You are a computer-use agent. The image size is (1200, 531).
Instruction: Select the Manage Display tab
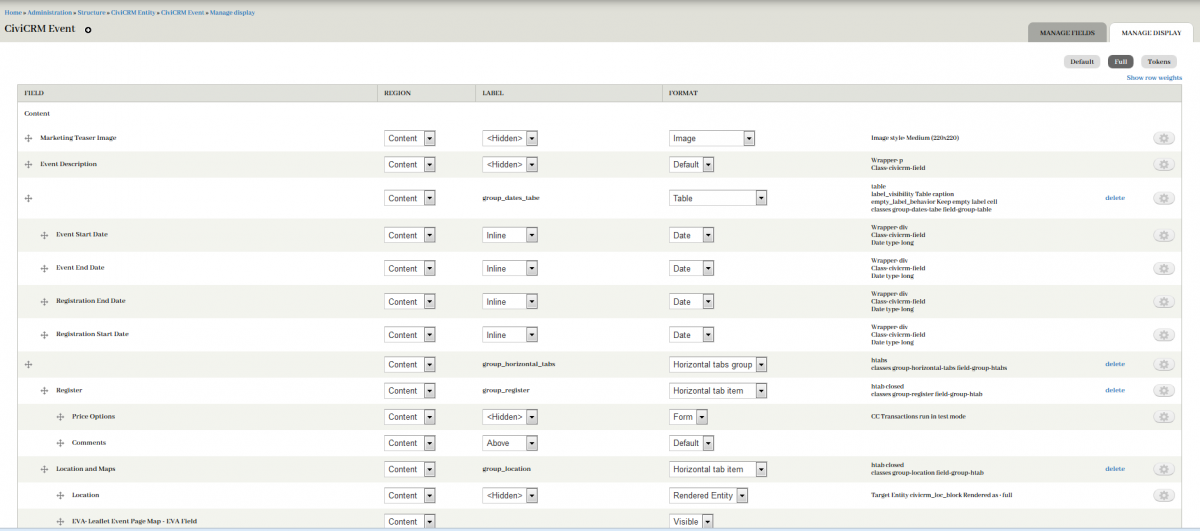point(1152,33)
